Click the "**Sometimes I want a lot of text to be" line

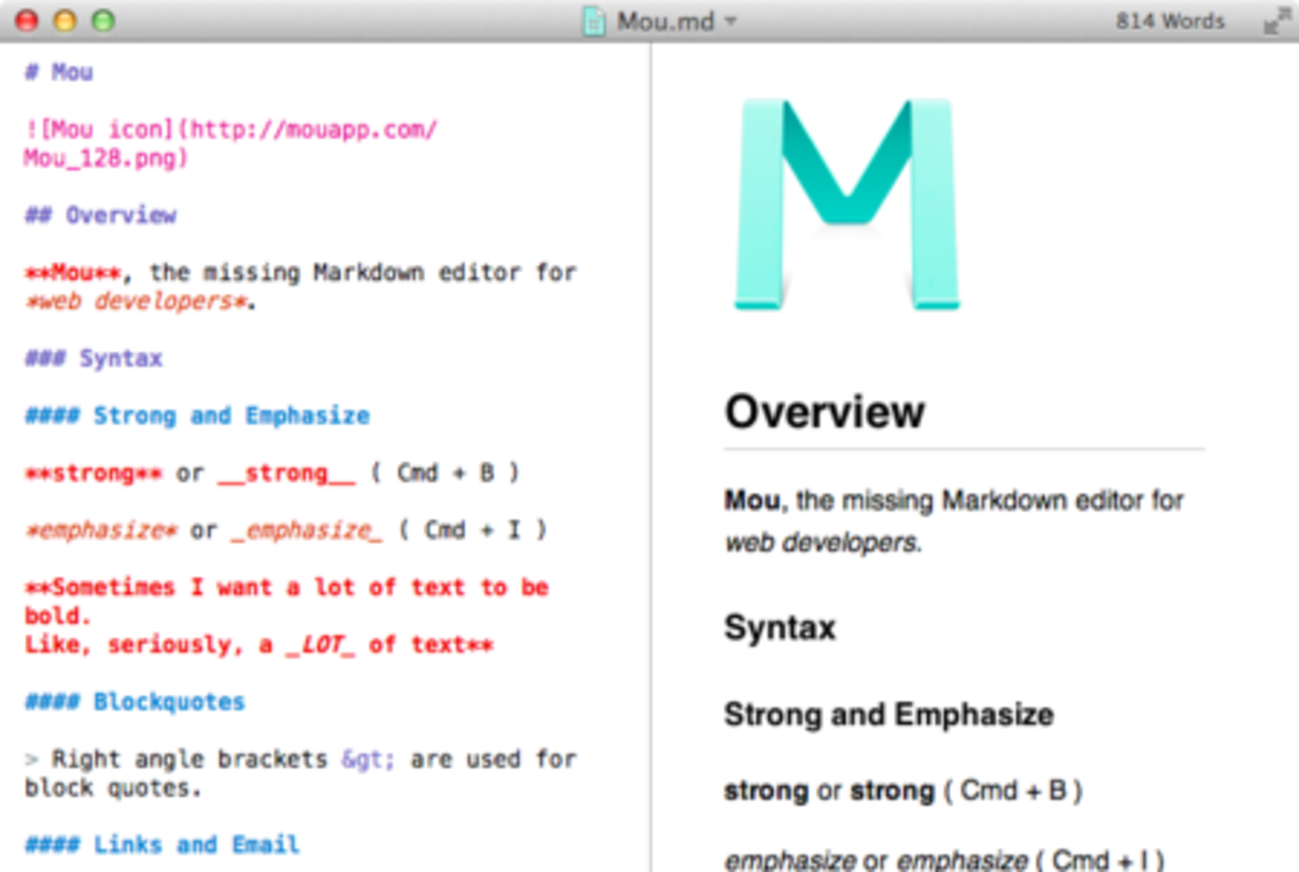pos(286,587)
